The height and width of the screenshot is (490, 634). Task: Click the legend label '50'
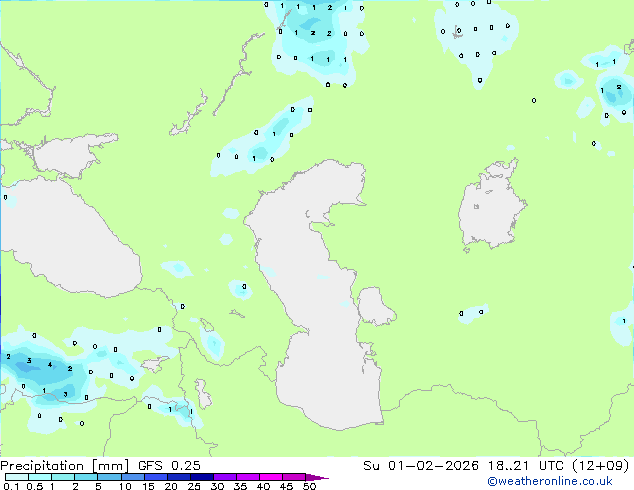coord(309,486)
